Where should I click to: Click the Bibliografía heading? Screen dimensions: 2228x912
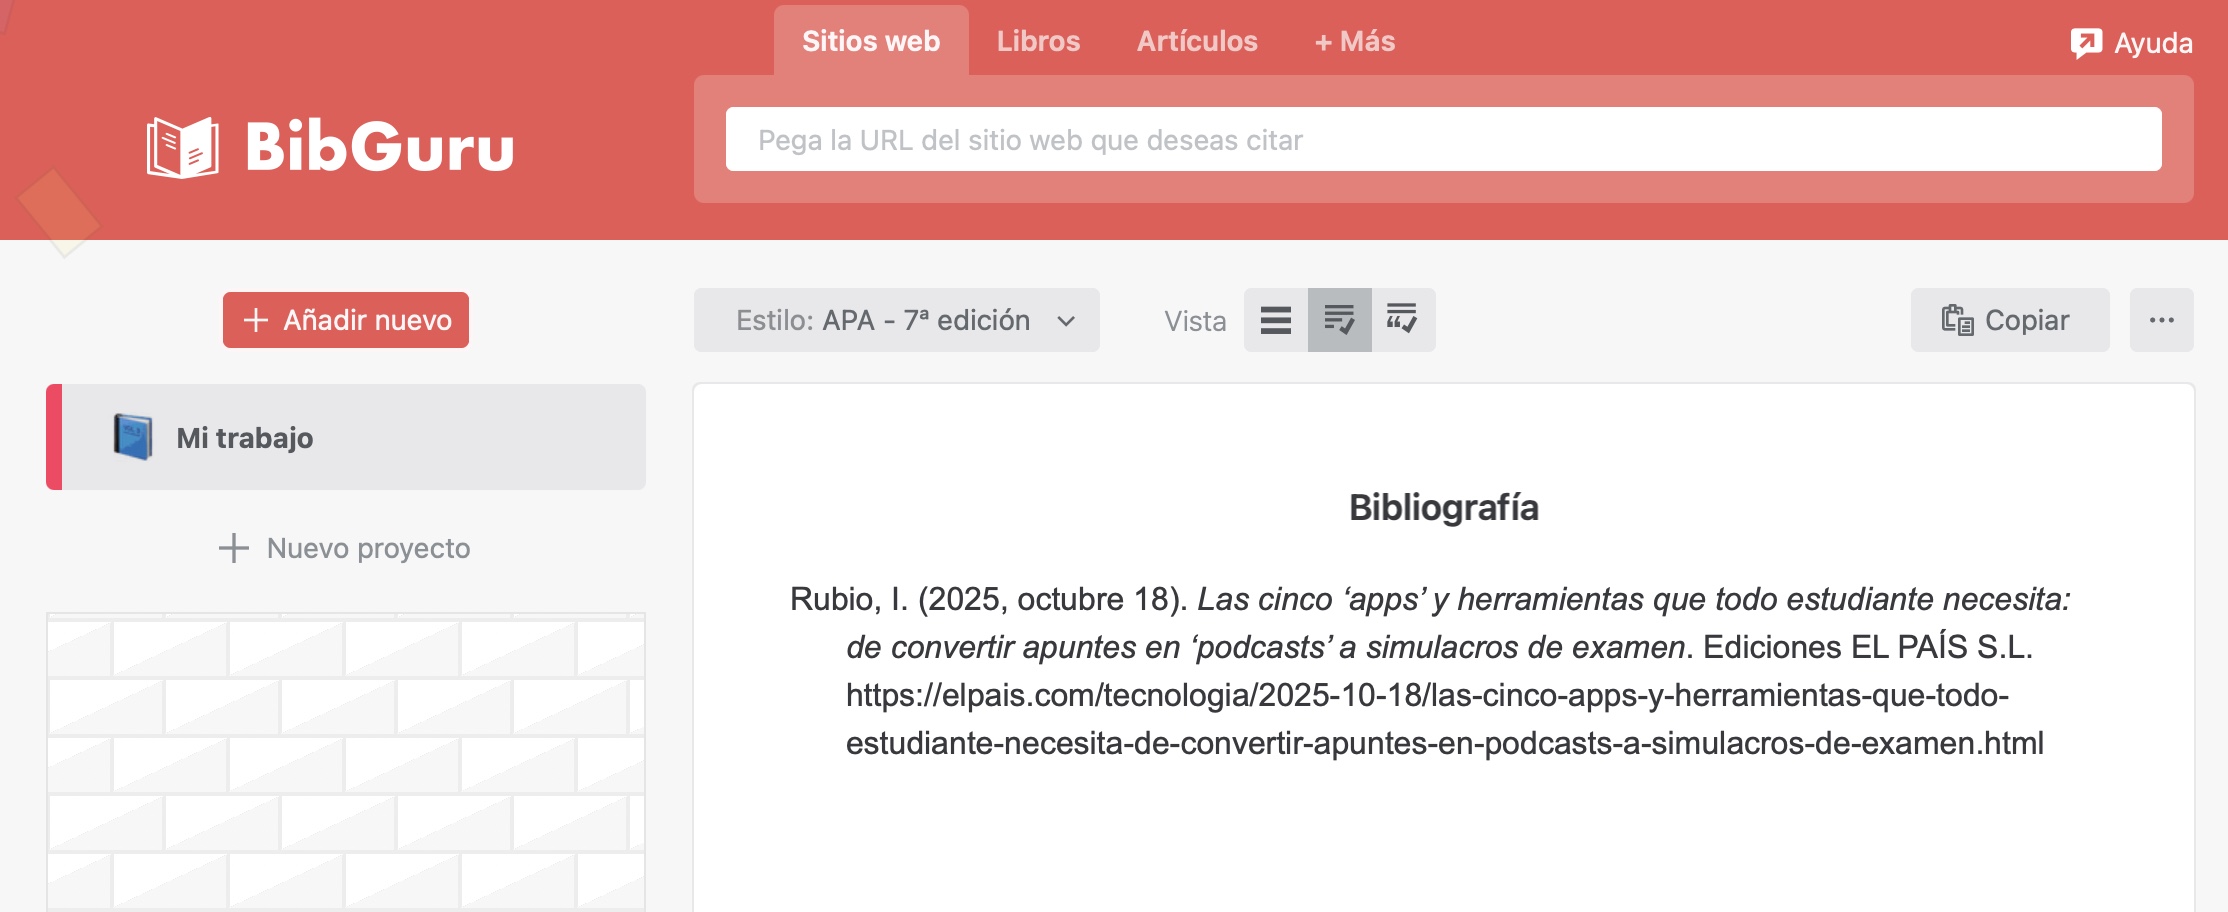click(x=1443, y=507)
